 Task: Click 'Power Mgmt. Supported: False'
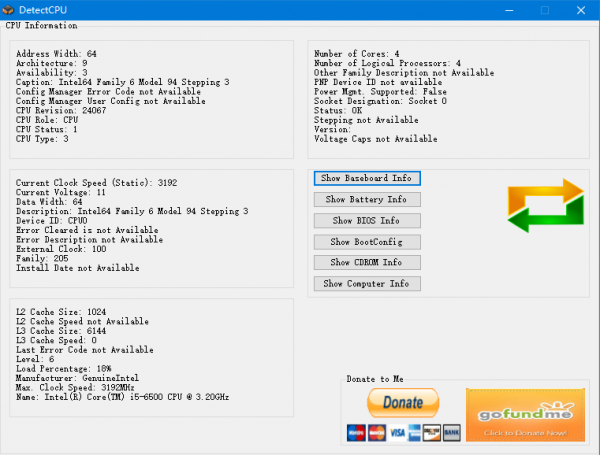380,92
